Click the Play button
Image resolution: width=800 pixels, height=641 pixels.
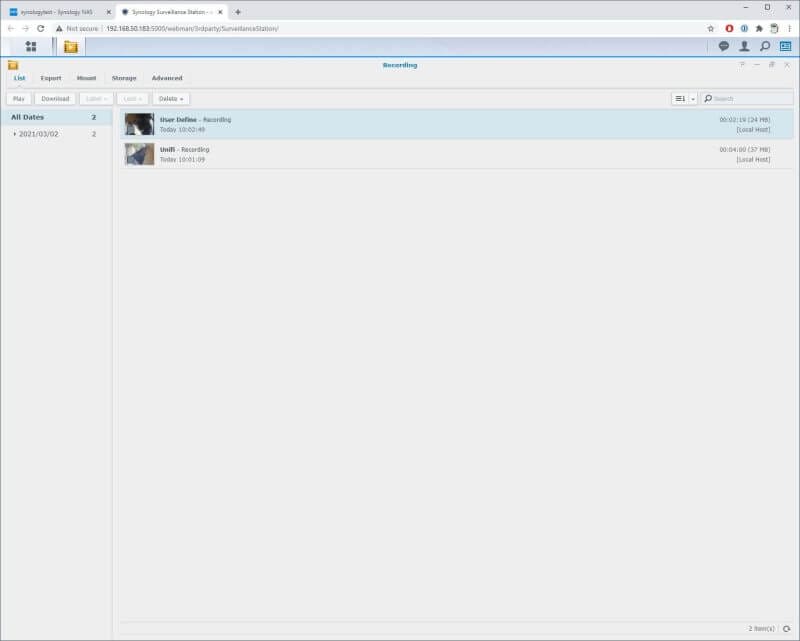pyautogui.click(x=18, y=98)
